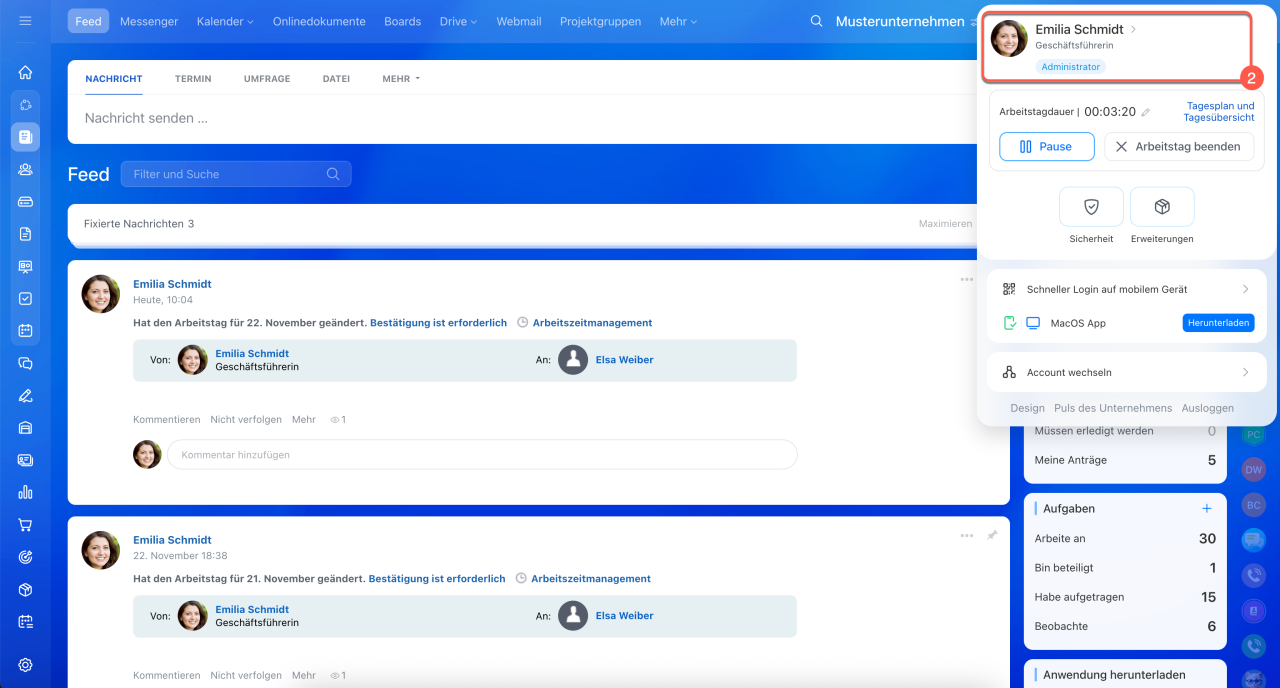1280x688 pixels.
Task: Toggle Nicht verfolgen on the 22. November post
Action: pos(246,676)
